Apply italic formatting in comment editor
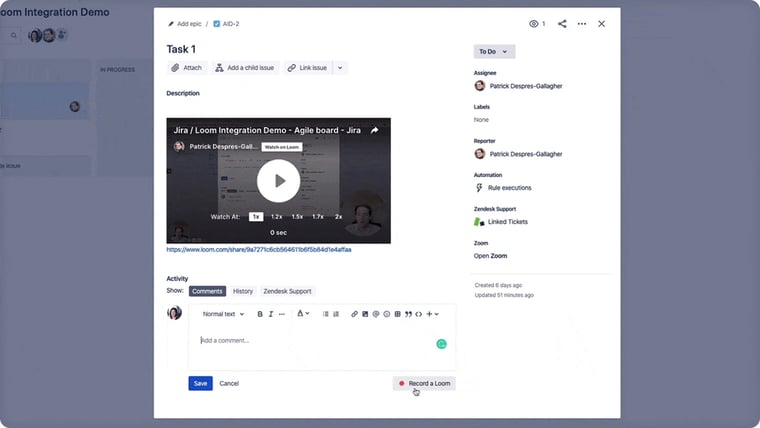The height and width of the screenshot is (428, 760). tap(270, 314)
